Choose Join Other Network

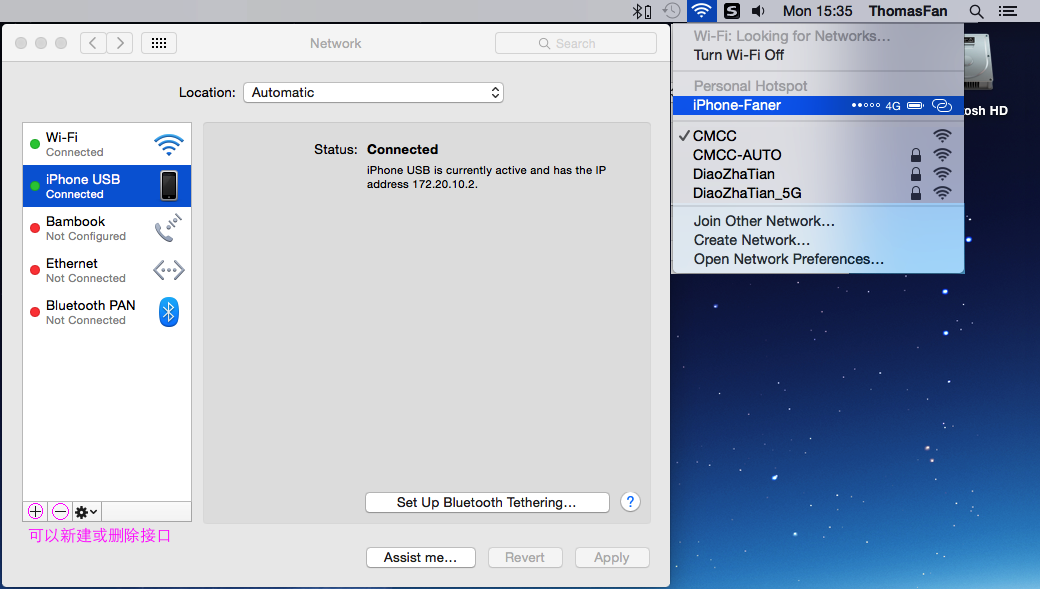[818, 221]
